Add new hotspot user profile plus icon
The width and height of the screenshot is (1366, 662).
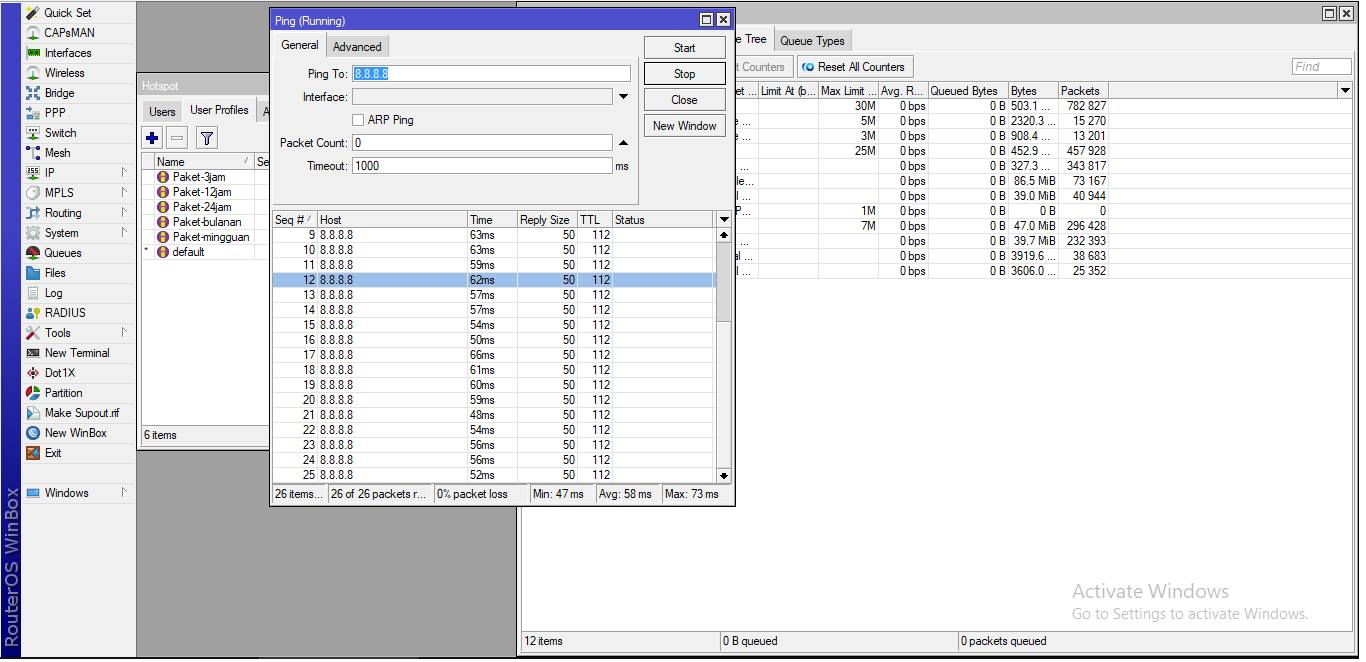tap(152, 138)
